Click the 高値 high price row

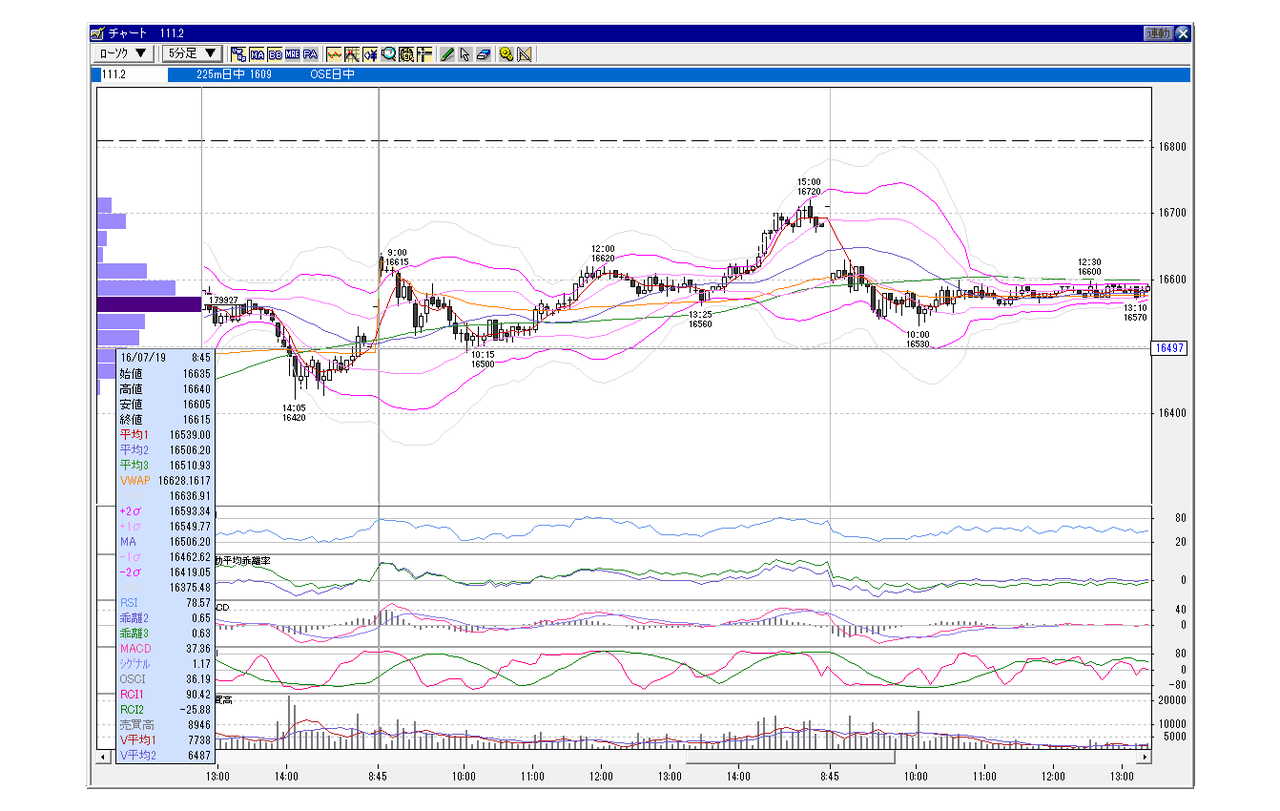[x=165, y=389]
